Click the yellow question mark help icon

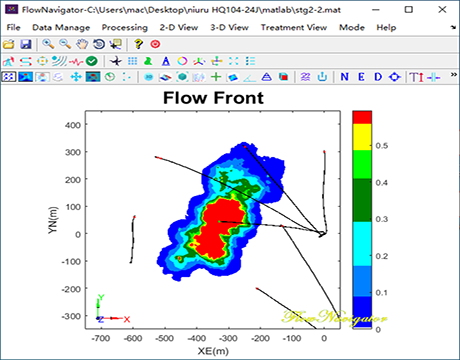(138, 44)
